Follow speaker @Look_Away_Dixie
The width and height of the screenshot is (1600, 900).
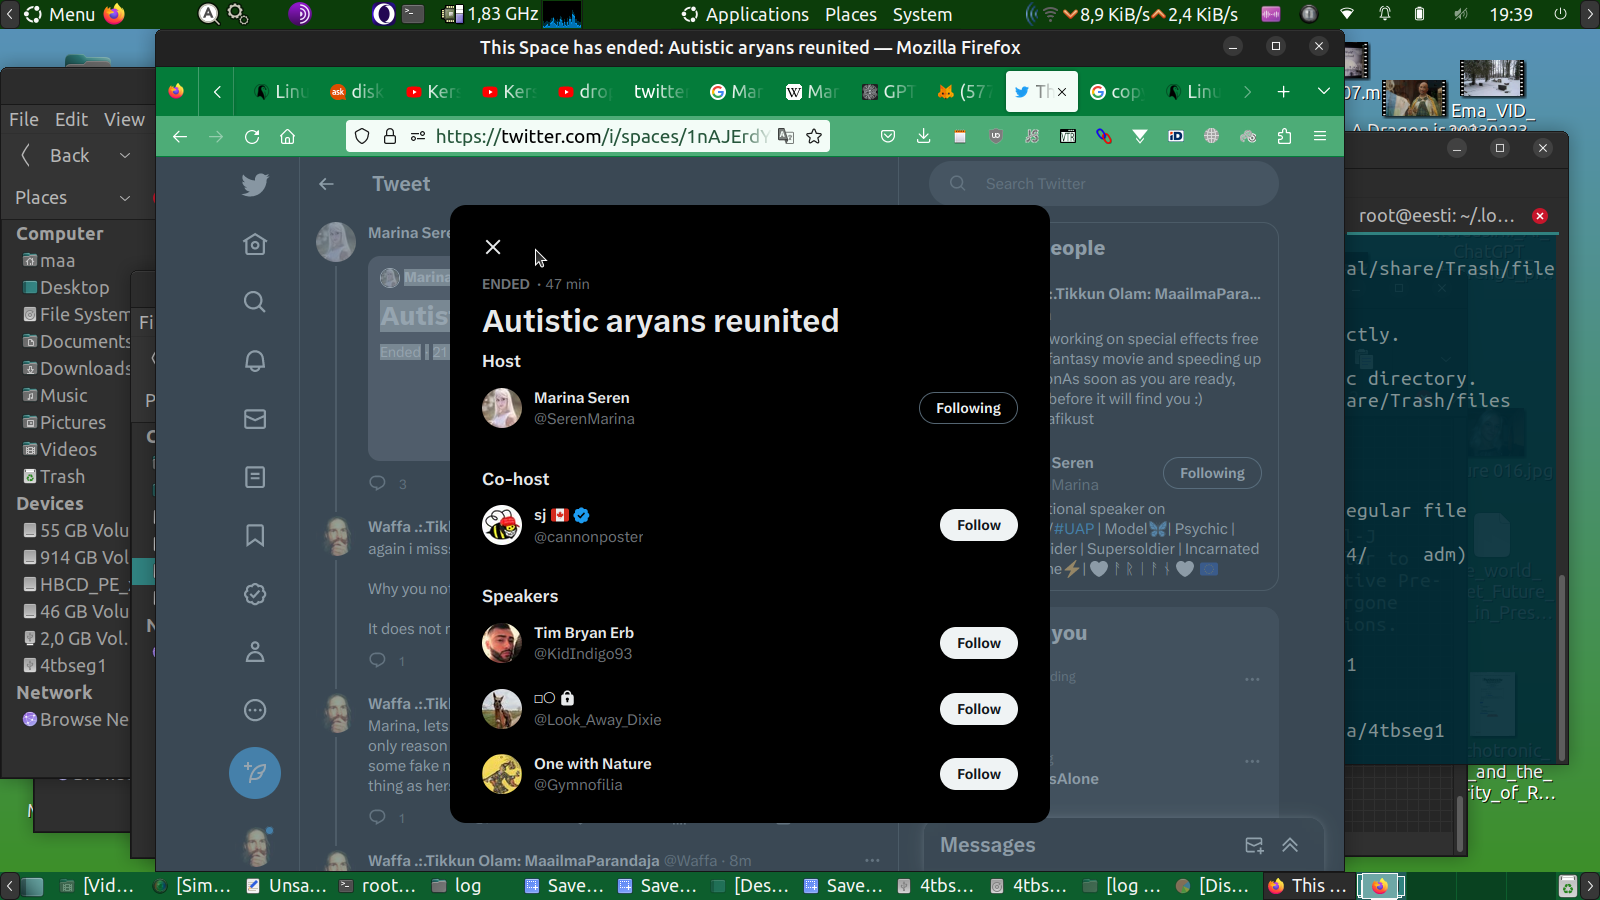pyautogui.click(x=979, y=709)
